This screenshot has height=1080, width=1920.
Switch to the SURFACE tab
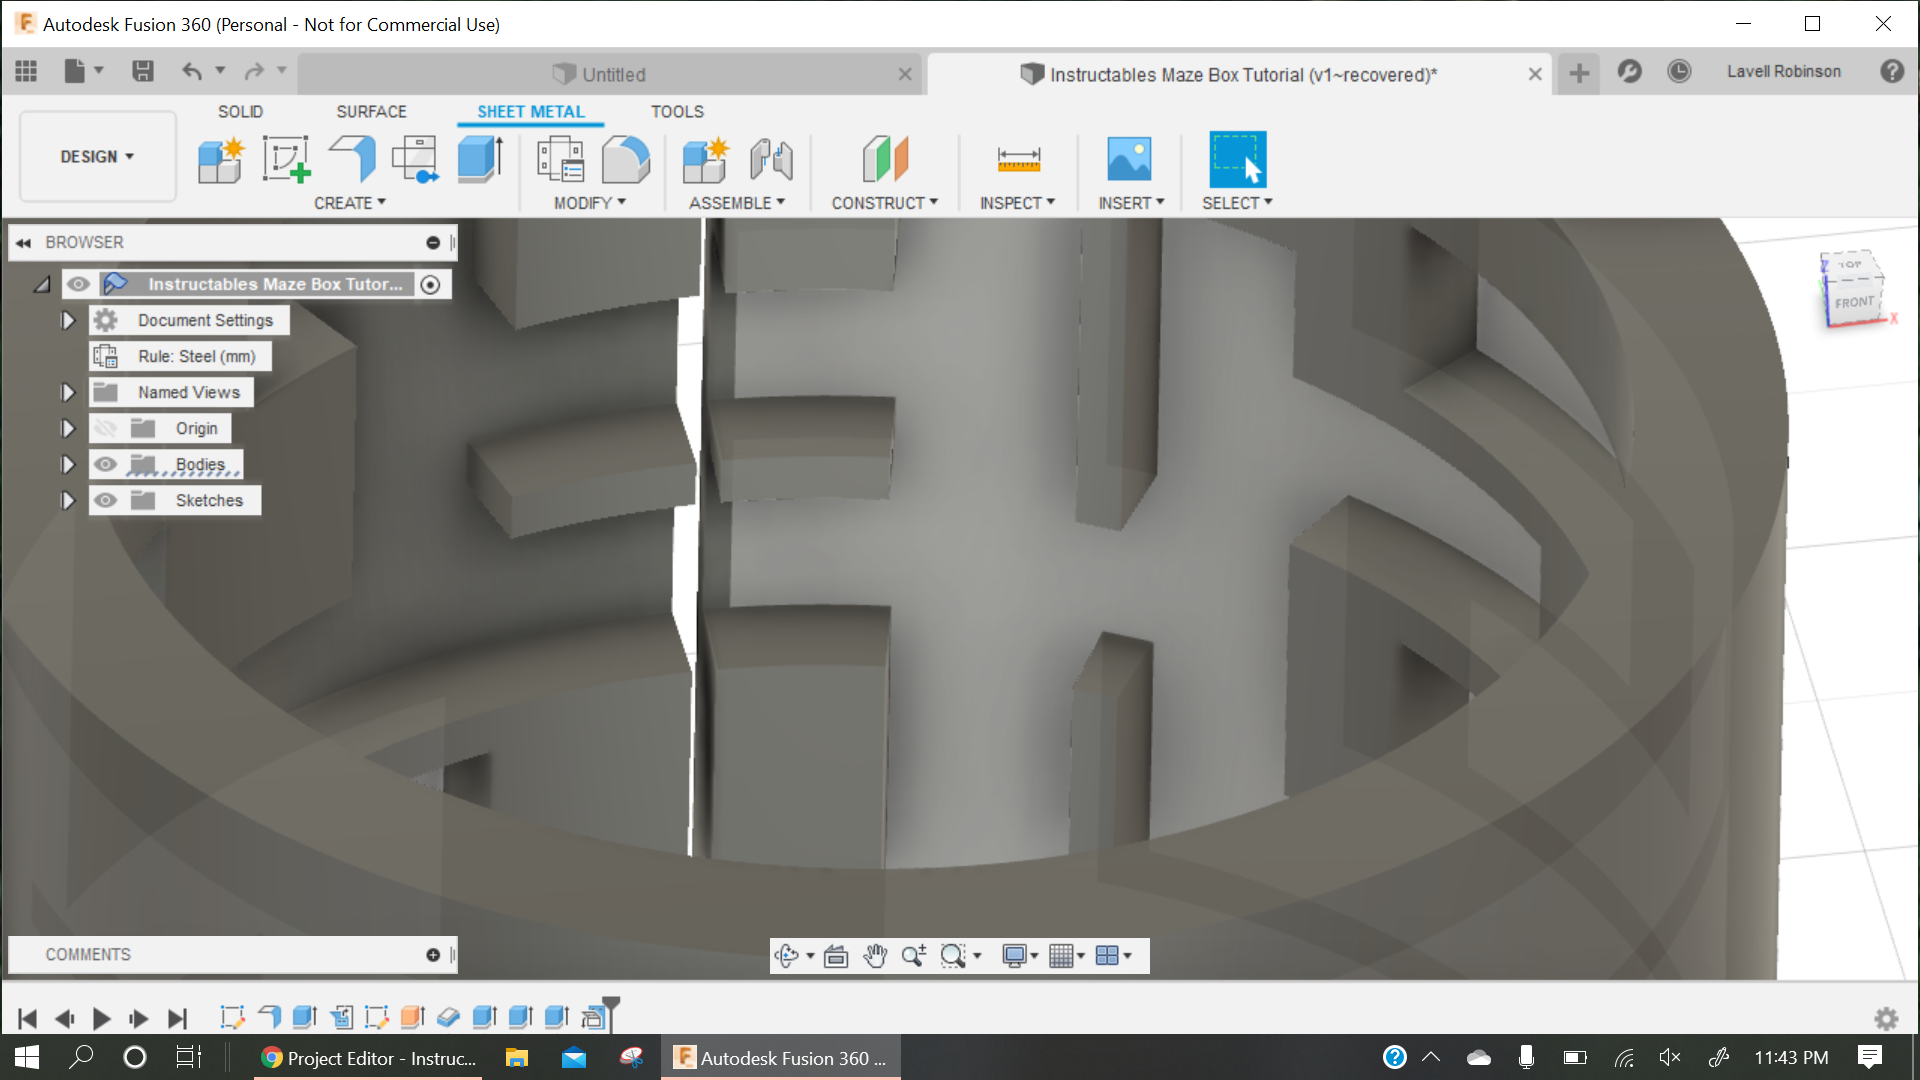point(372,112)
